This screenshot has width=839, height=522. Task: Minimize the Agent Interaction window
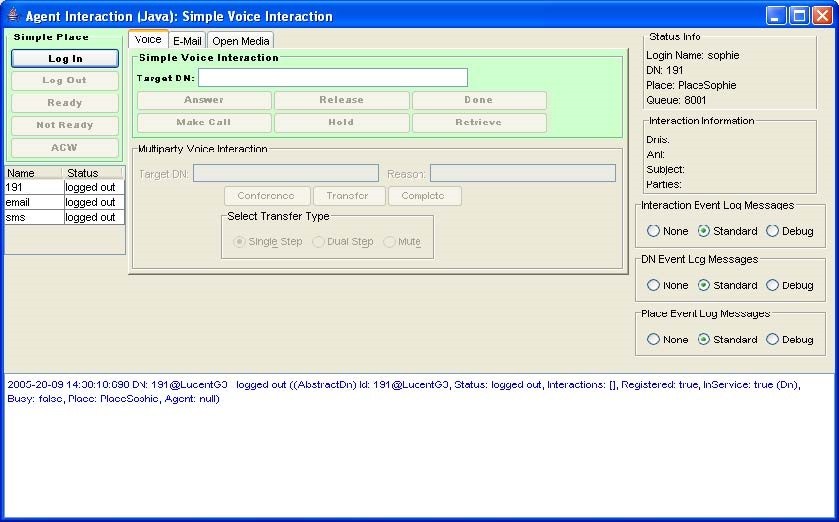pos(776,16)
